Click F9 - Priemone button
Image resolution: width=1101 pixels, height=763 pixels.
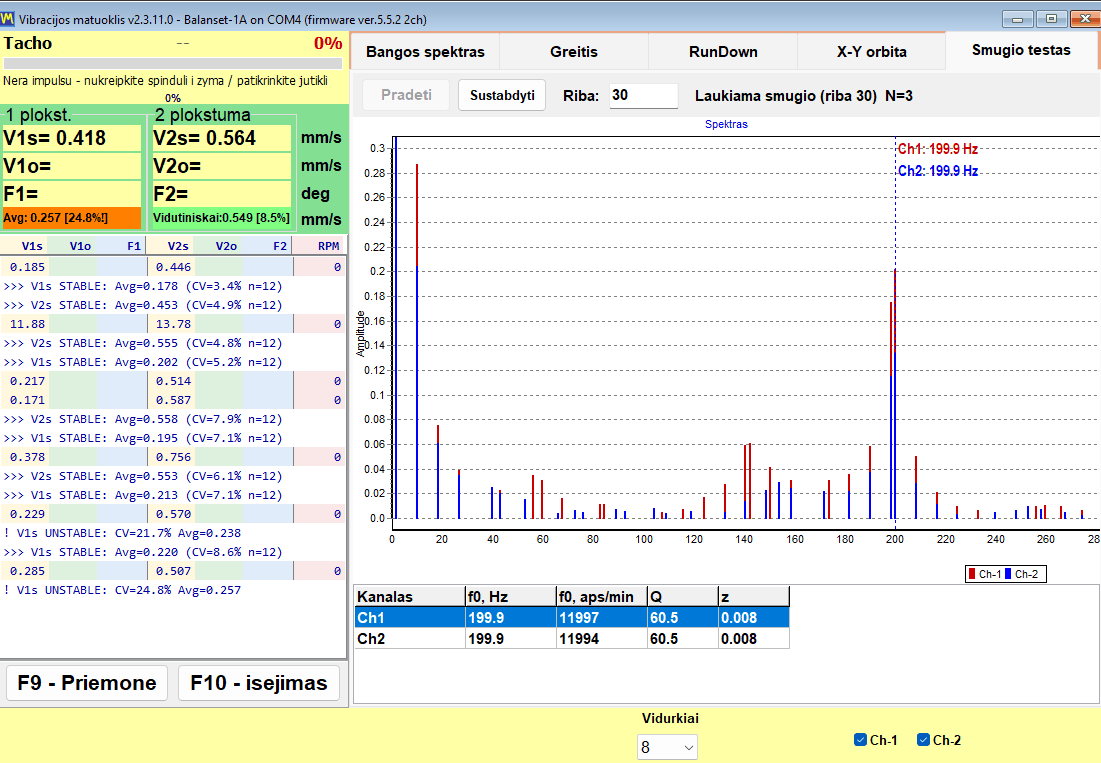(x=87, y=683)
